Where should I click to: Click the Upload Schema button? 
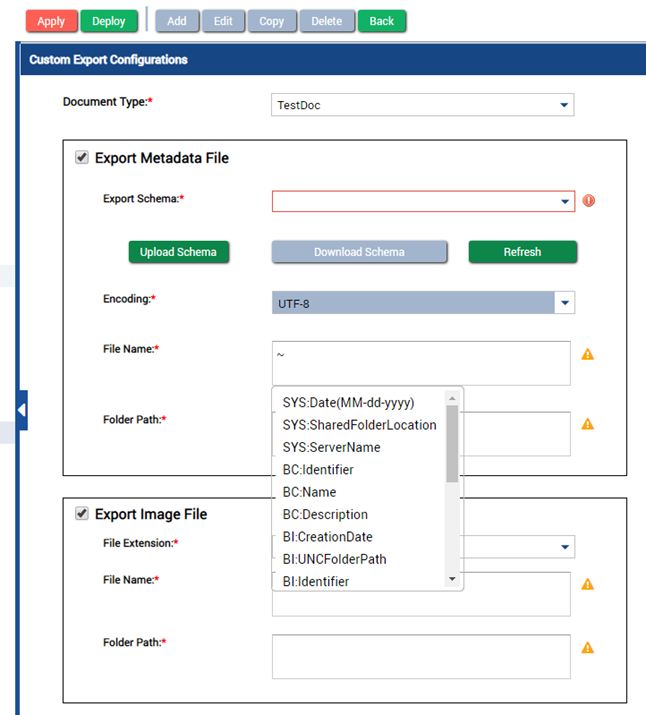tap(178, 252)
